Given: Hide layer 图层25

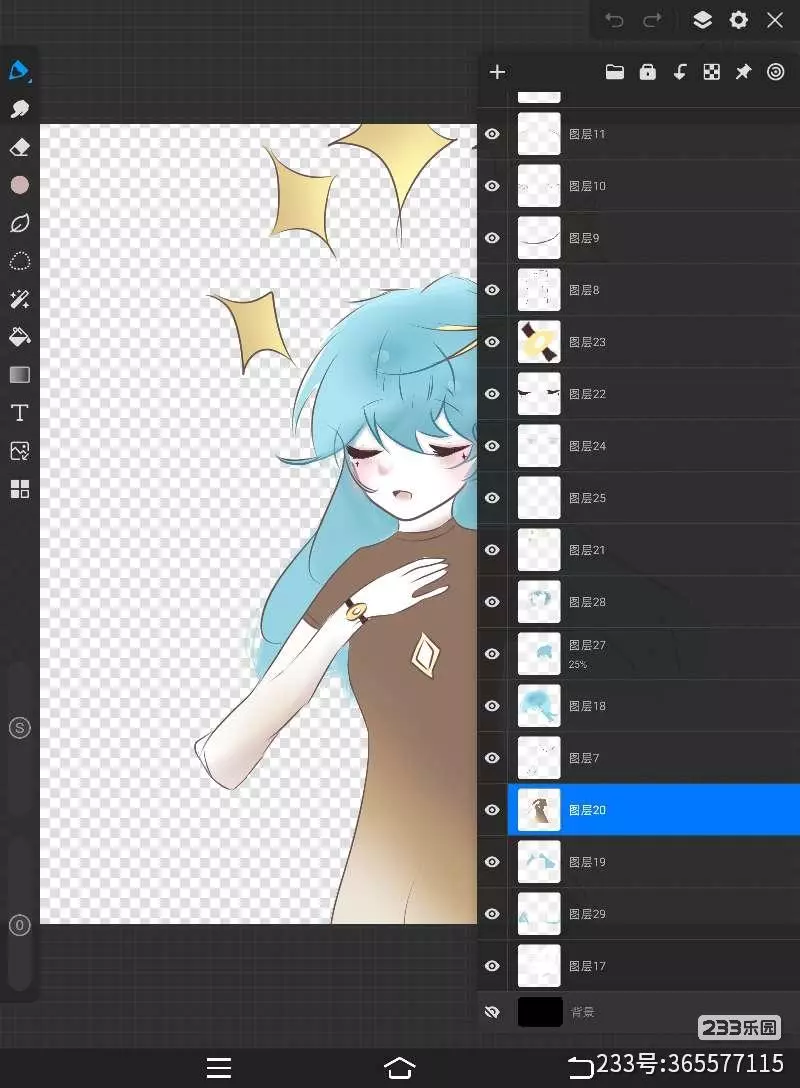Looking at the screenshot, I should point(492,498).
